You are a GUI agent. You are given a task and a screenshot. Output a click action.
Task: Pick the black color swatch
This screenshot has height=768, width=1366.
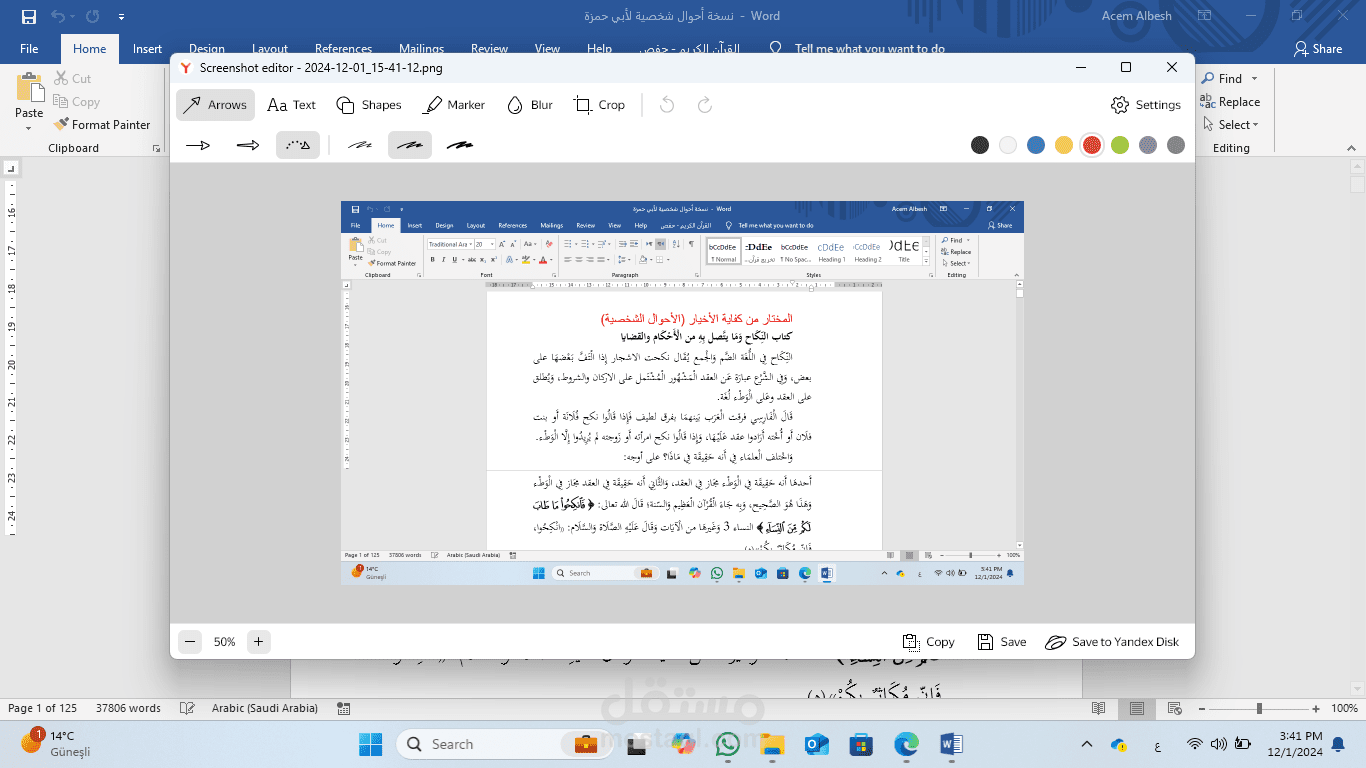(980, 145)
